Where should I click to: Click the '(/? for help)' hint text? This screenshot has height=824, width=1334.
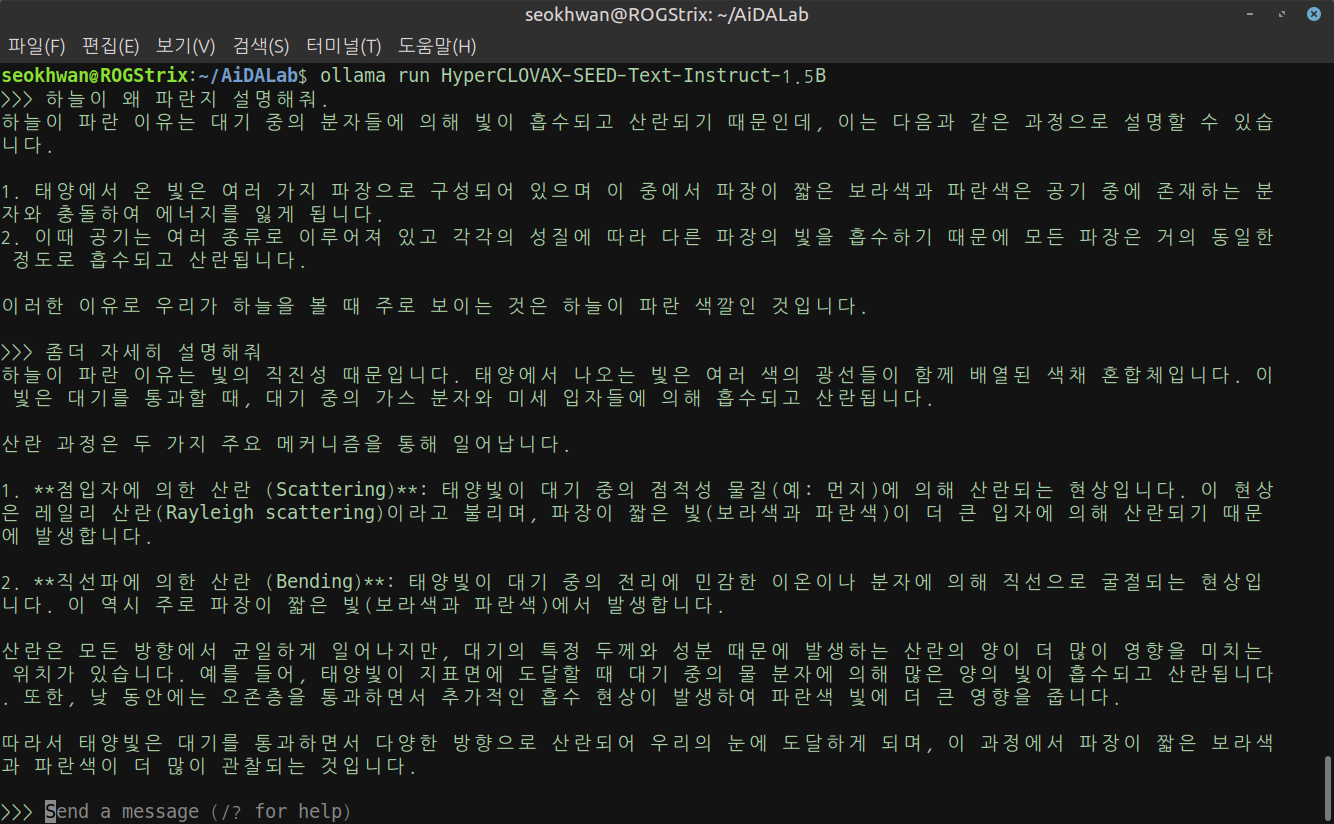tap(281, 811)
